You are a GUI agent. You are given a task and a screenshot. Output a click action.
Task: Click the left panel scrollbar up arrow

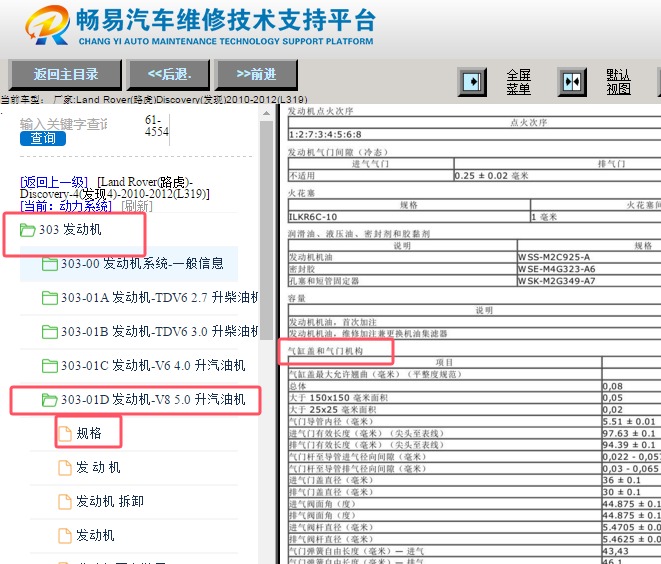point(266,113)
